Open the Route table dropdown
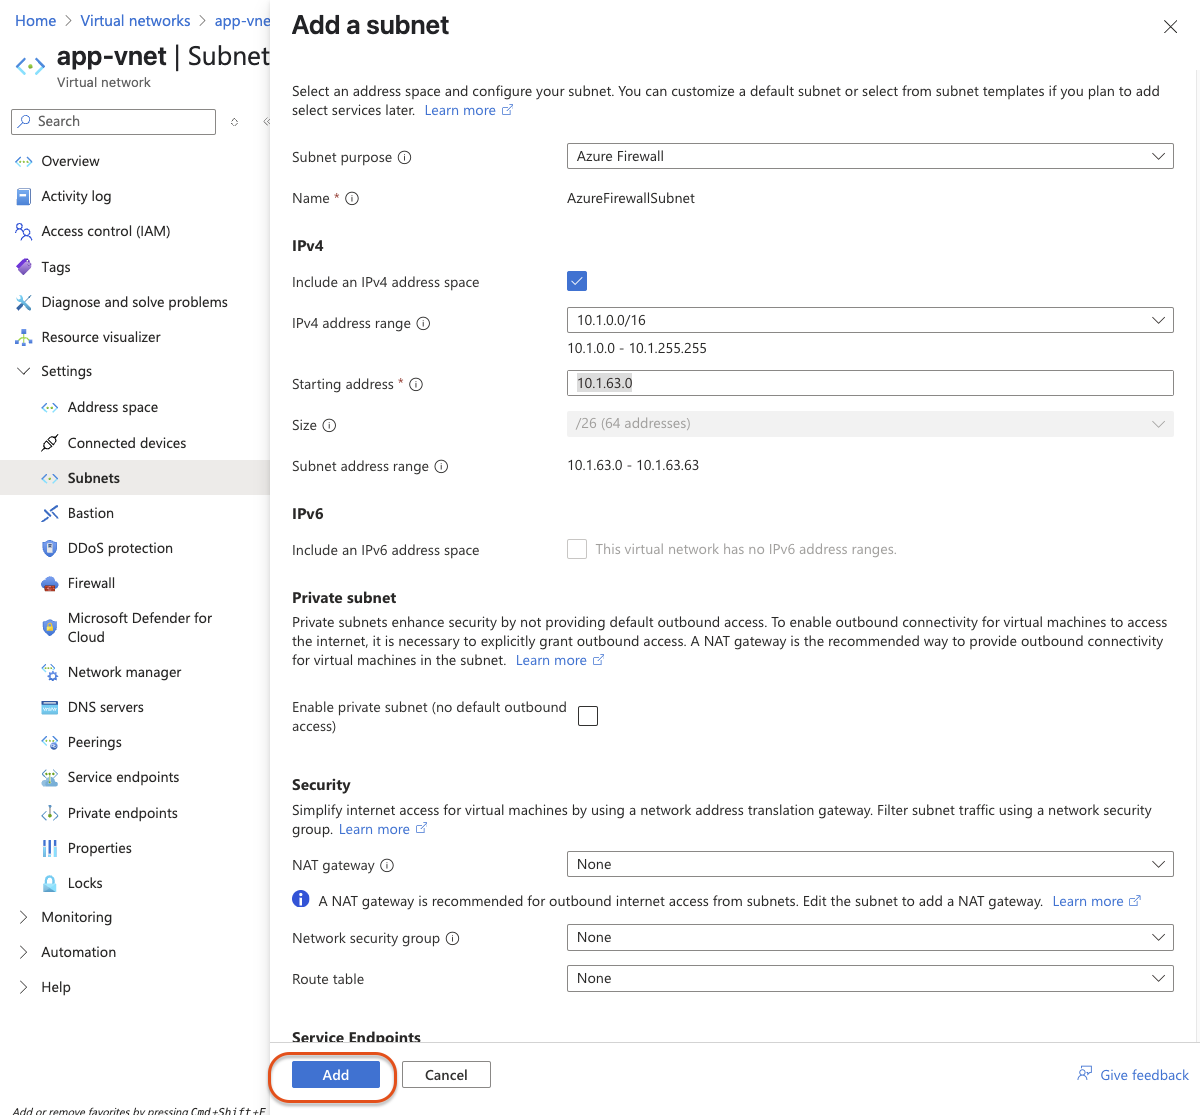The height and width of the screenshot is (1115, 1200). click(x=870, y=978)
